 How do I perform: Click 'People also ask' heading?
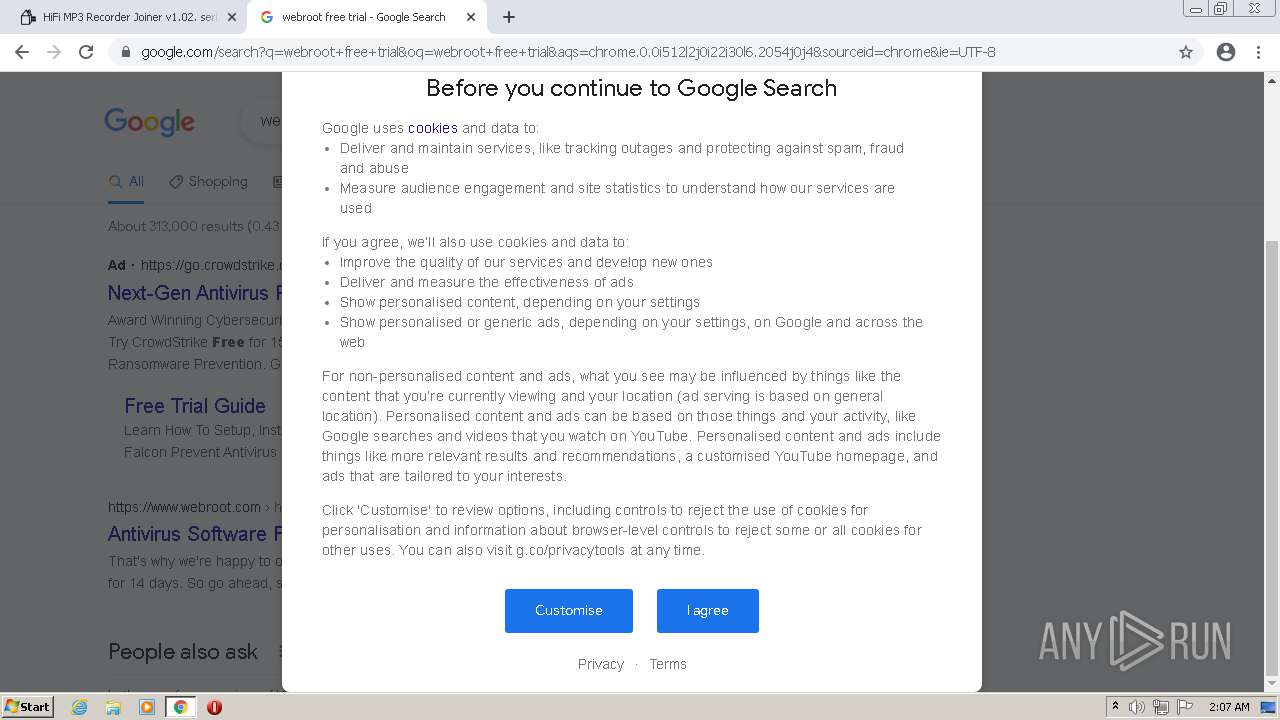(x=183, y=652)
